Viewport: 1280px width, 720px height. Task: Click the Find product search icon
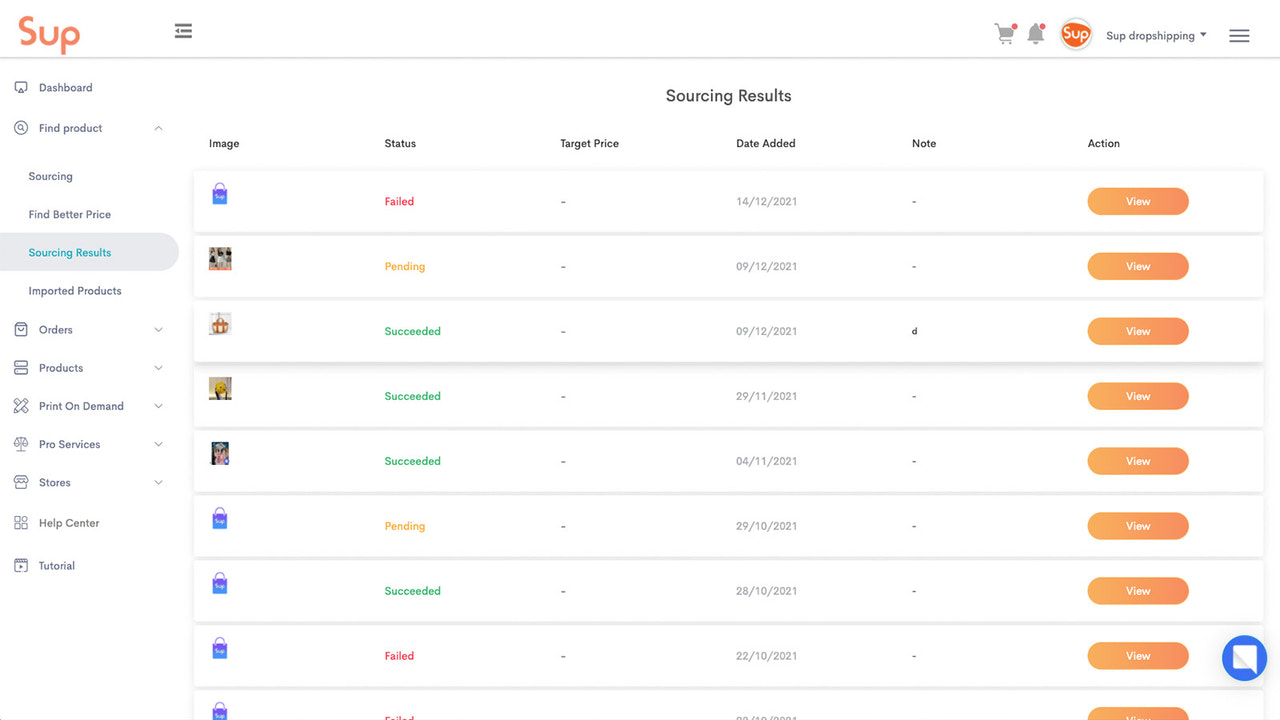[x=21, y=128]
